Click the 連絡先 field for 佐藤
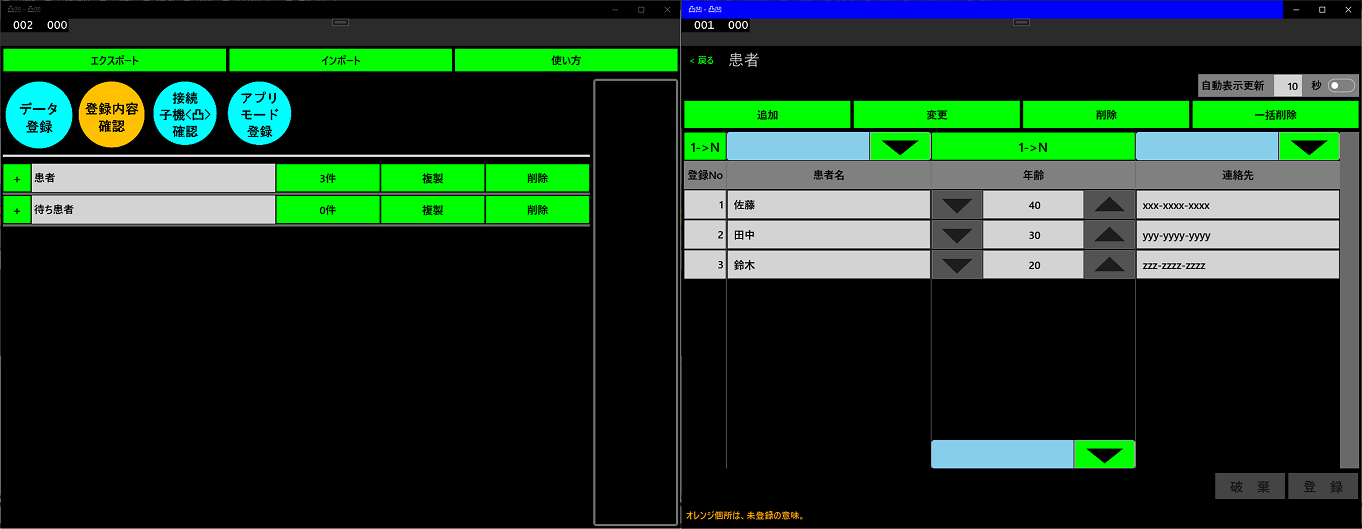The width and height of the screenshot is (1362, 529). 1237,205
